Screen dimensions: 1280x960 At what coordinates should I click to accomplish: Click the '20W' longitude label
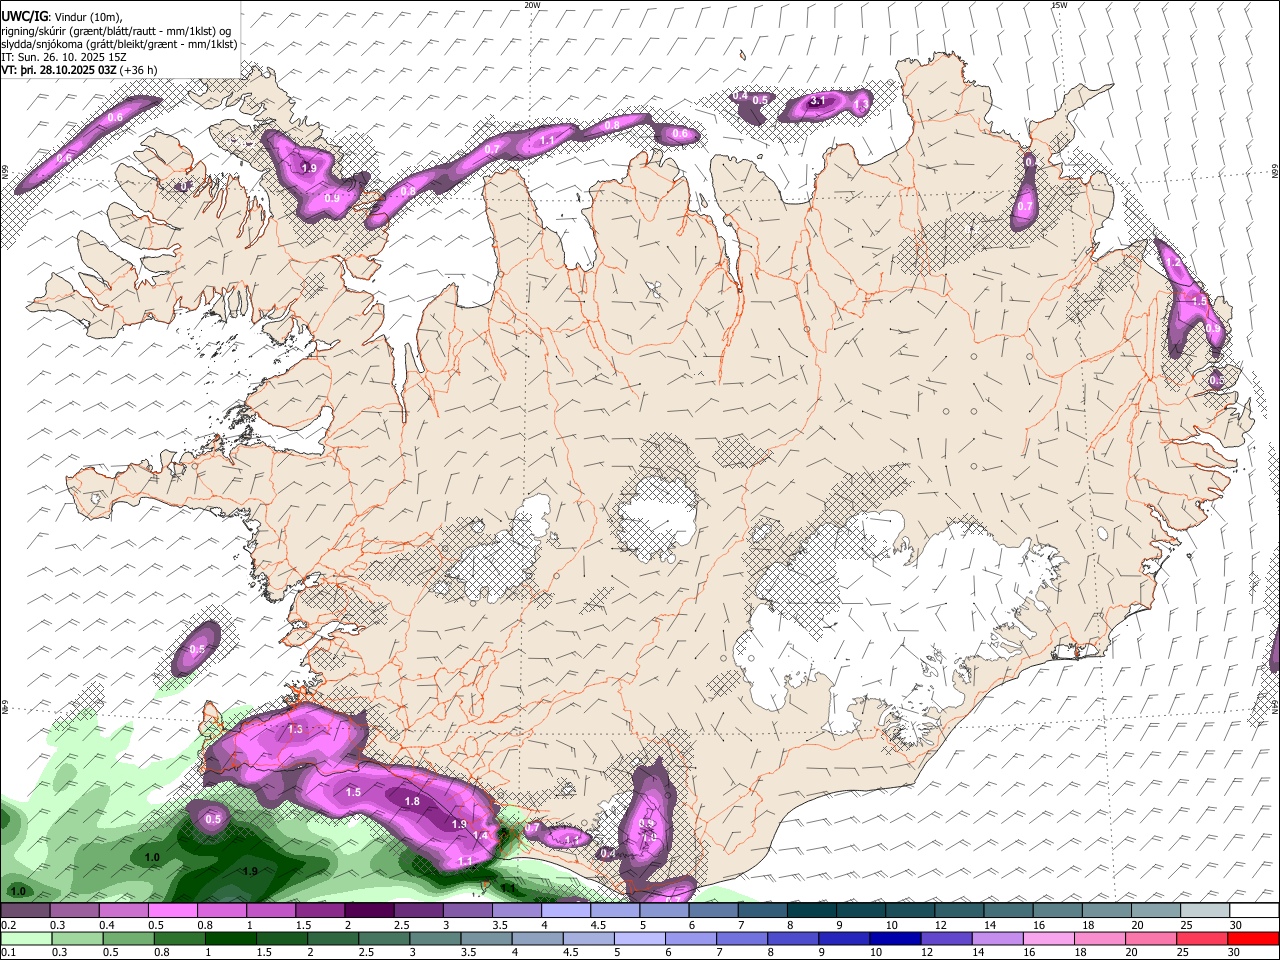coord(532,5)
